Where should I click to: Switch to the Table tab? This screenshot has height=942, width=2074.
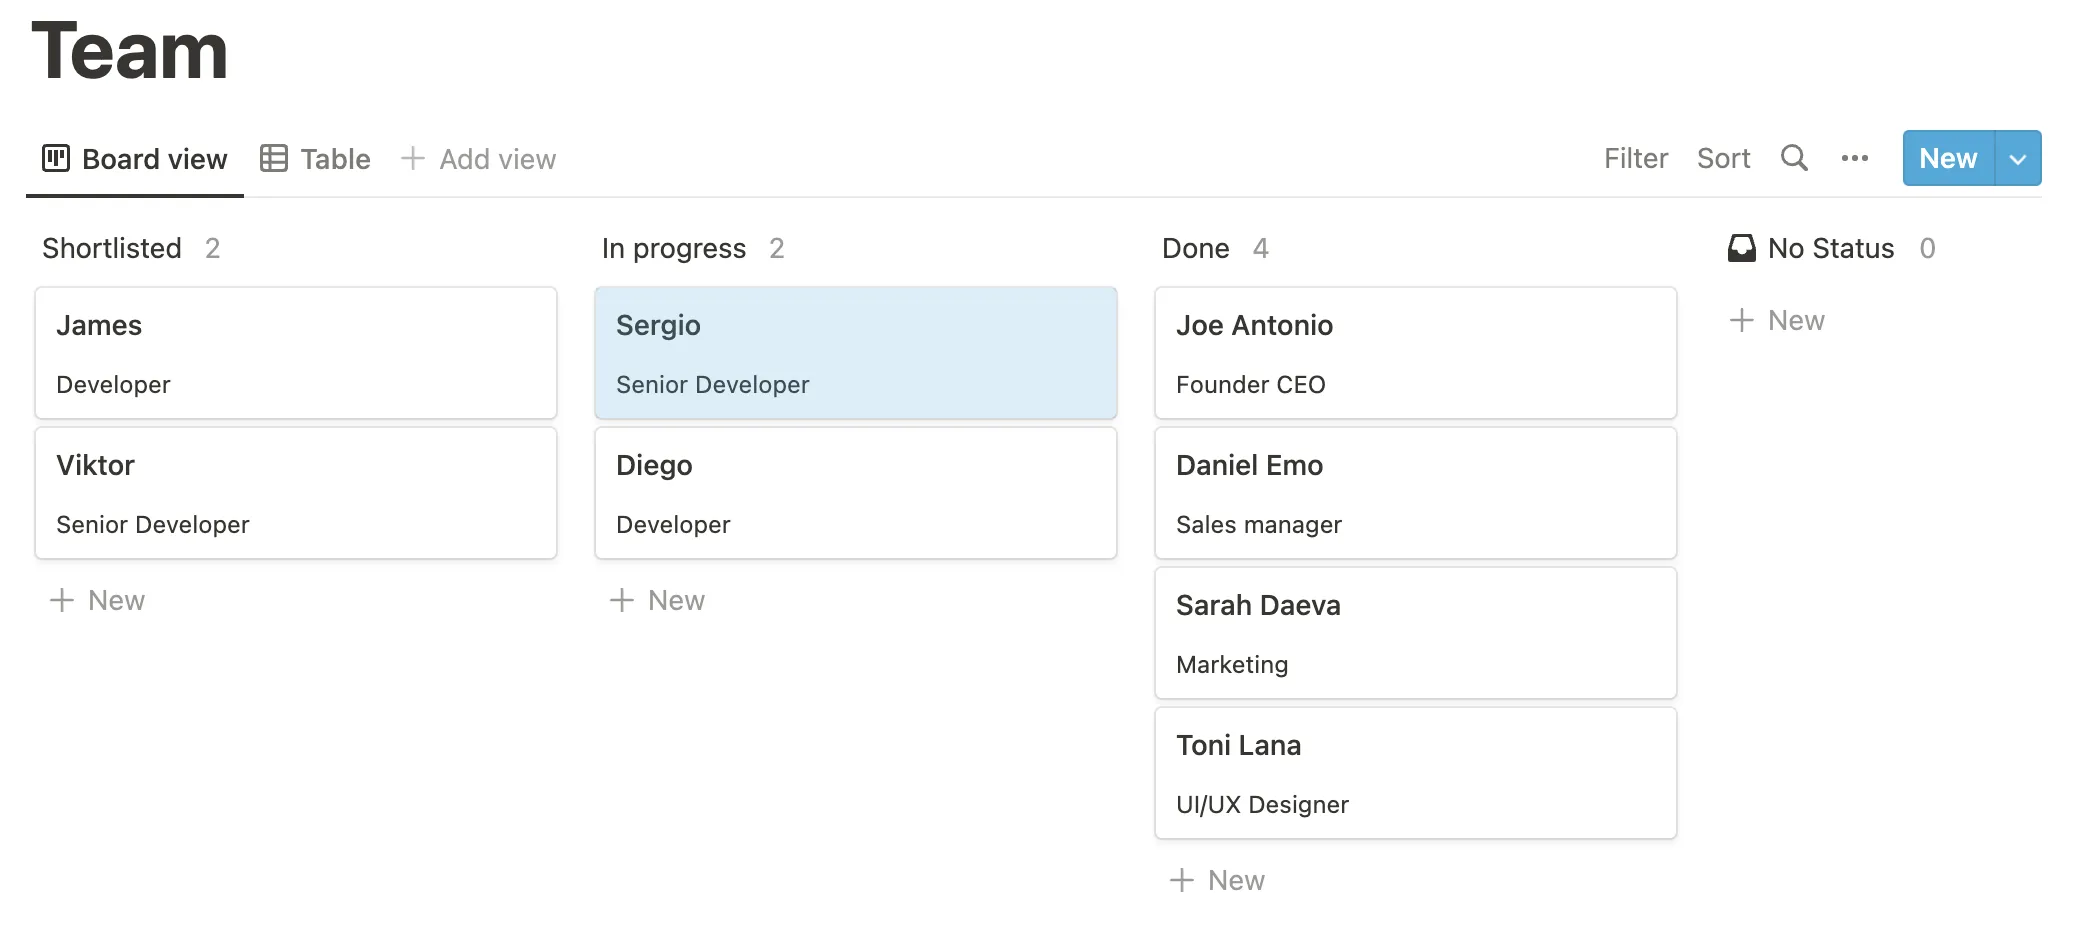click(x=335, y=159)
